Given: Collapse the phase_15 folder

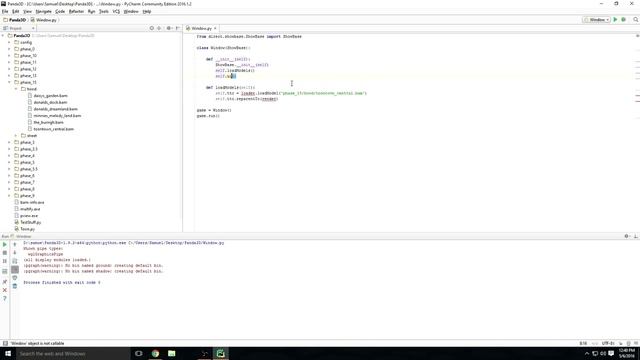Looking at the screenshot, I should point(10,82).
